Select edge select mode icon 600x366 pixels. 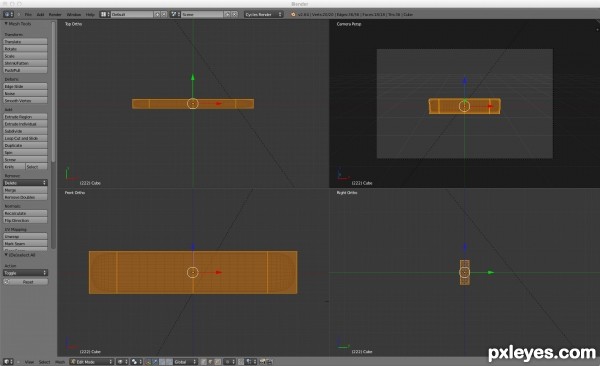pos(211,361)
